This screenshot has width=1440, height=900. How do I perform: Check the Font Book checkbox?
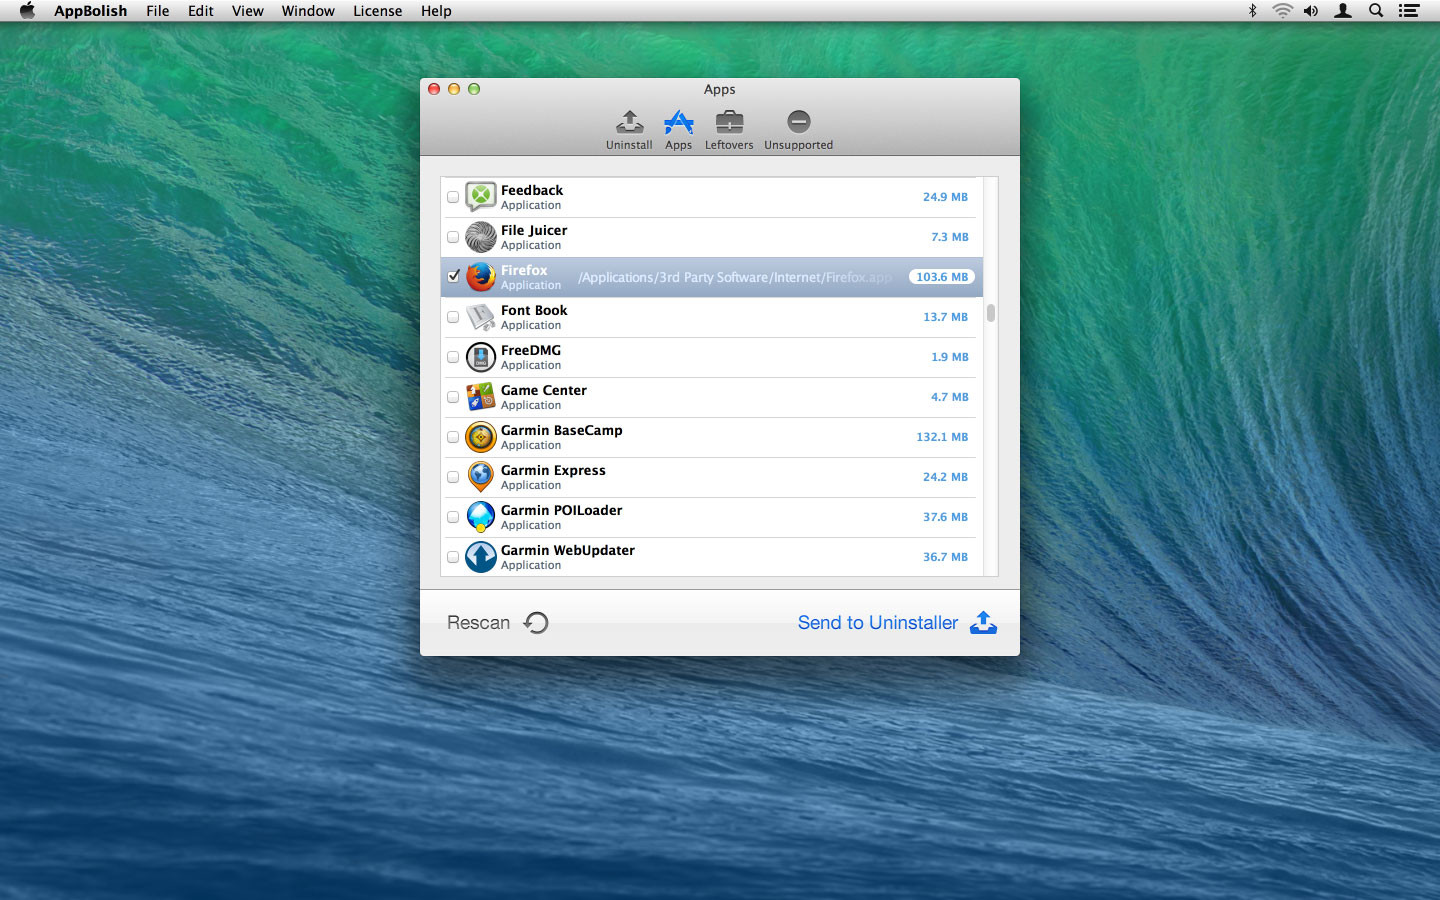click(453, 317)
